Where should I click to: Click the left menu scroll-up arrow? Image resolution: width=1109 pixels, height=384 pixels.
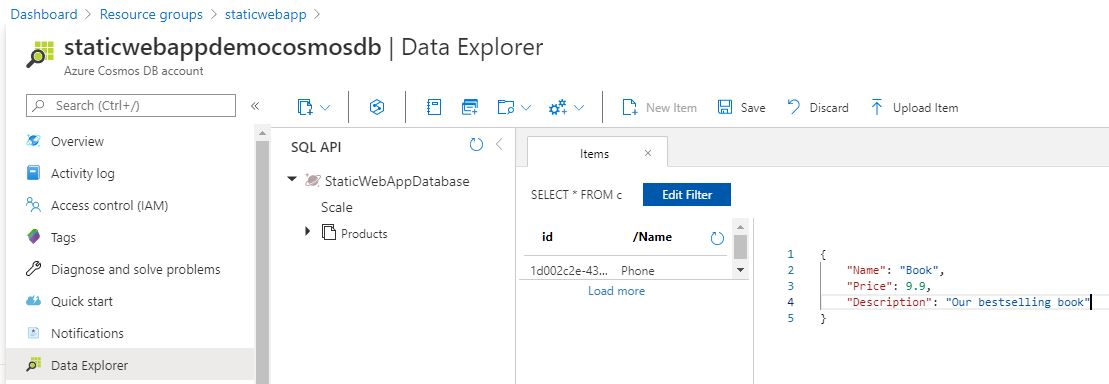click(x=262, y=134)
